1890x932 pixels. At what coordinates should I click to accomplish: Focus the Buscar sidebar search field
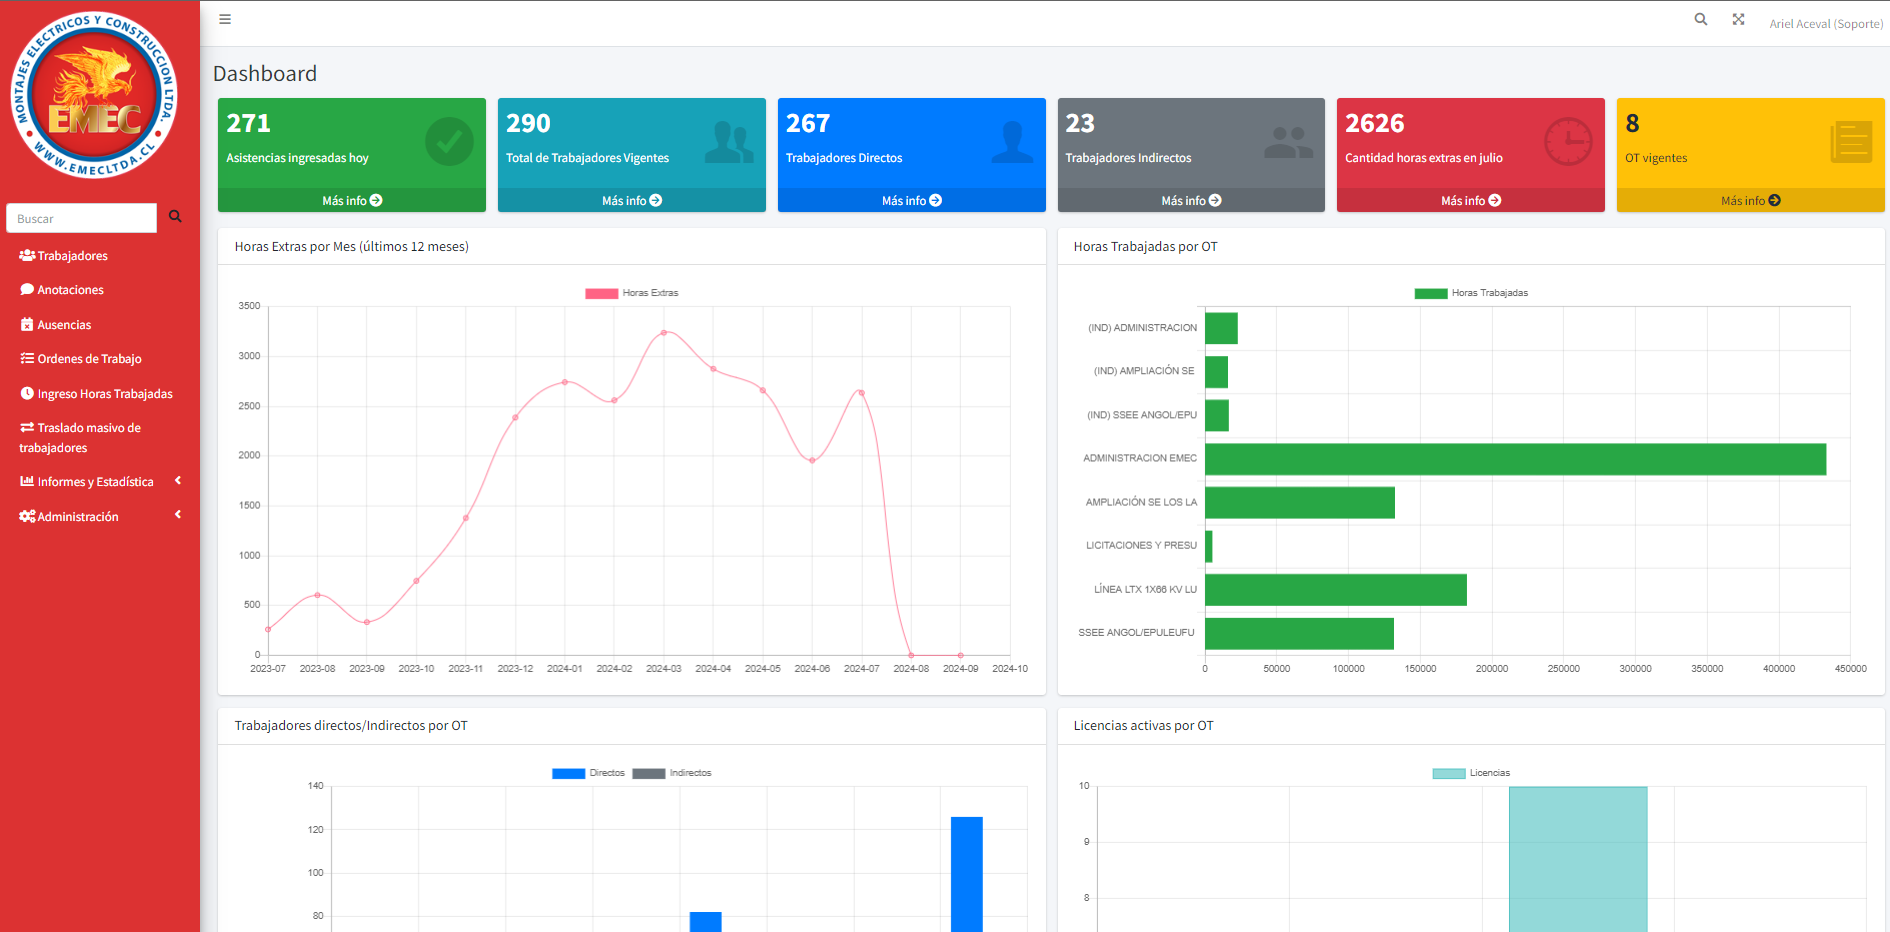(x=82, y=218)
